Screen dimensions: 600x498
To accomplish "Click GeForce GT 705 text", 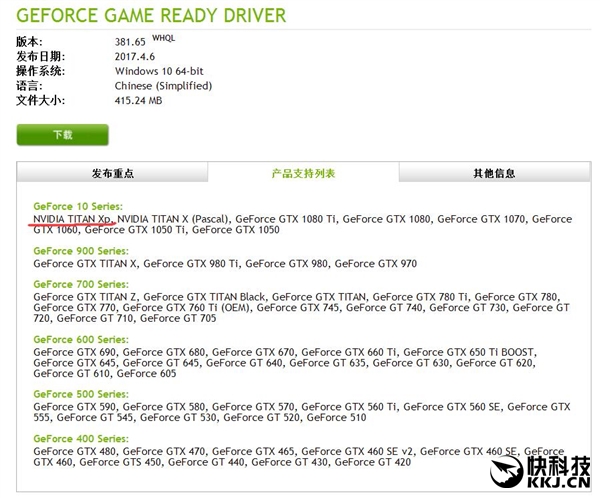I will click(x=178, y=318).
